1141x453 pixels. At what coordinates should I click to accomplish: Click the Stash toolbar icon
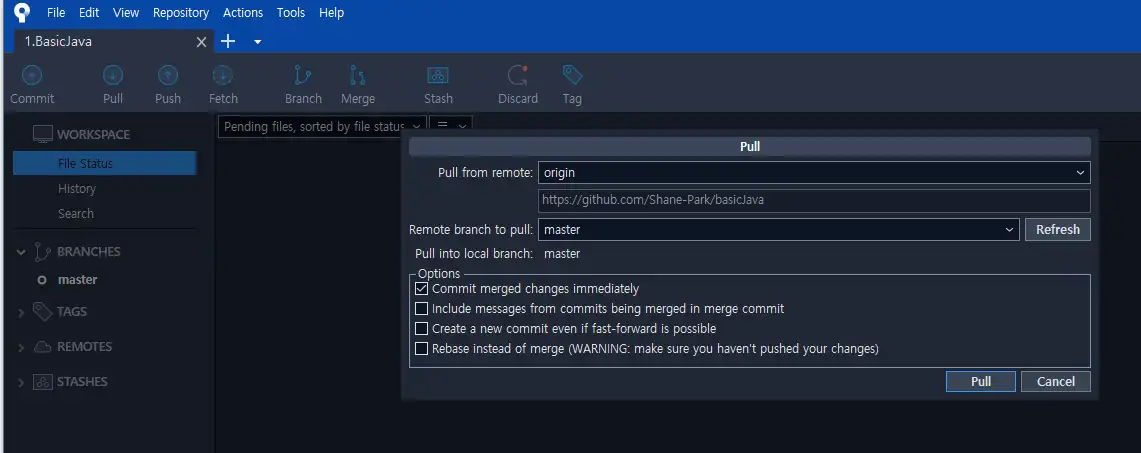437,75
